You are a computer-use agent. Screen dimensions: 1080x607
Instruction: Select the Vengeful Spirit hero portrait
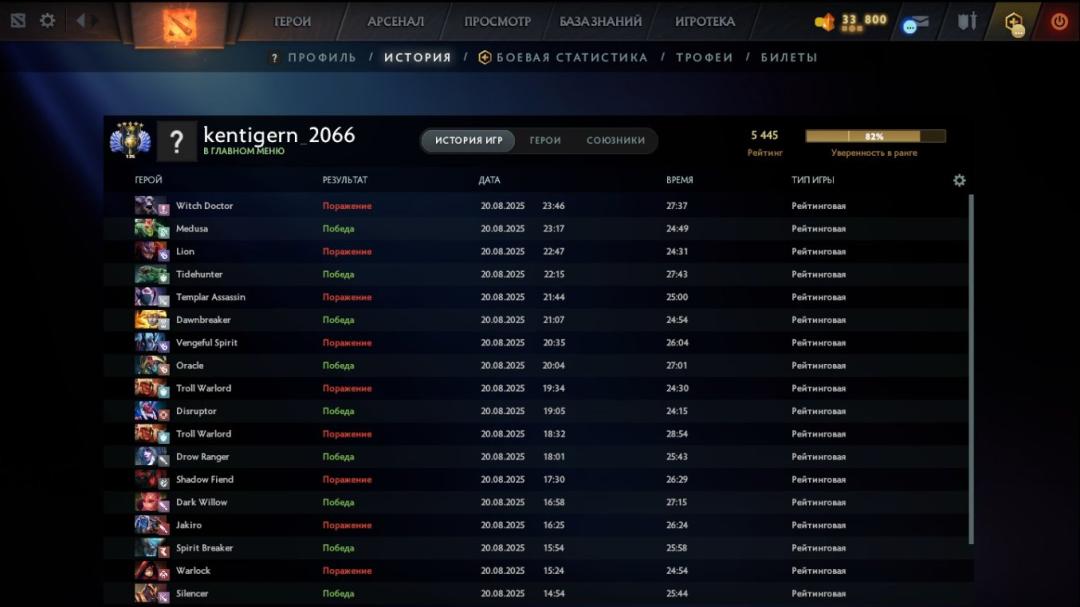pyautogui.click(x=152, y=342)
